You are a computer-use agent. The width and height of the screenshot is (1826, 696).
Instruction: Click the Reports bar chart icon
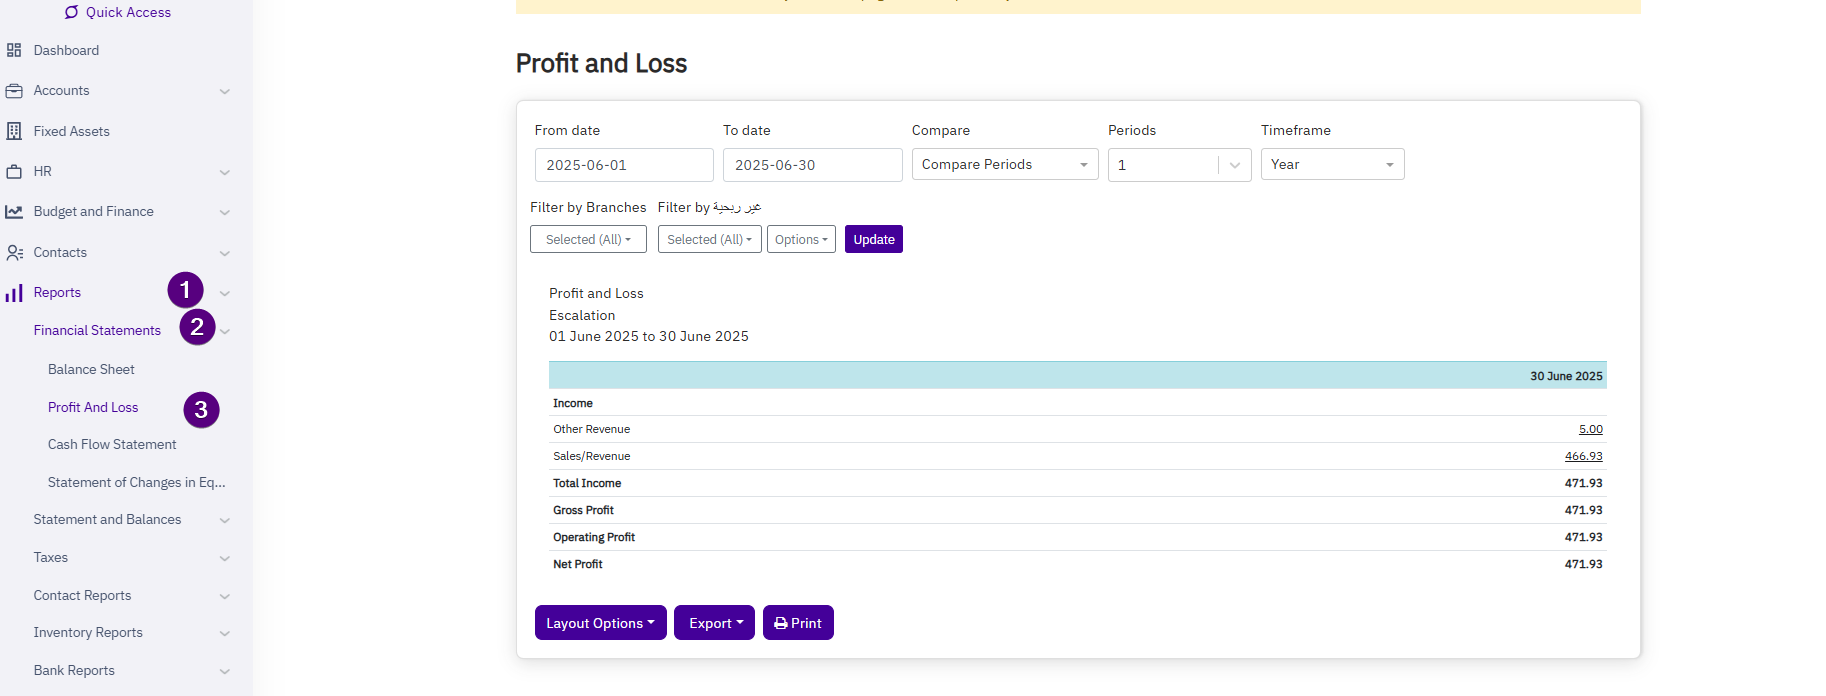coord(14,293)
